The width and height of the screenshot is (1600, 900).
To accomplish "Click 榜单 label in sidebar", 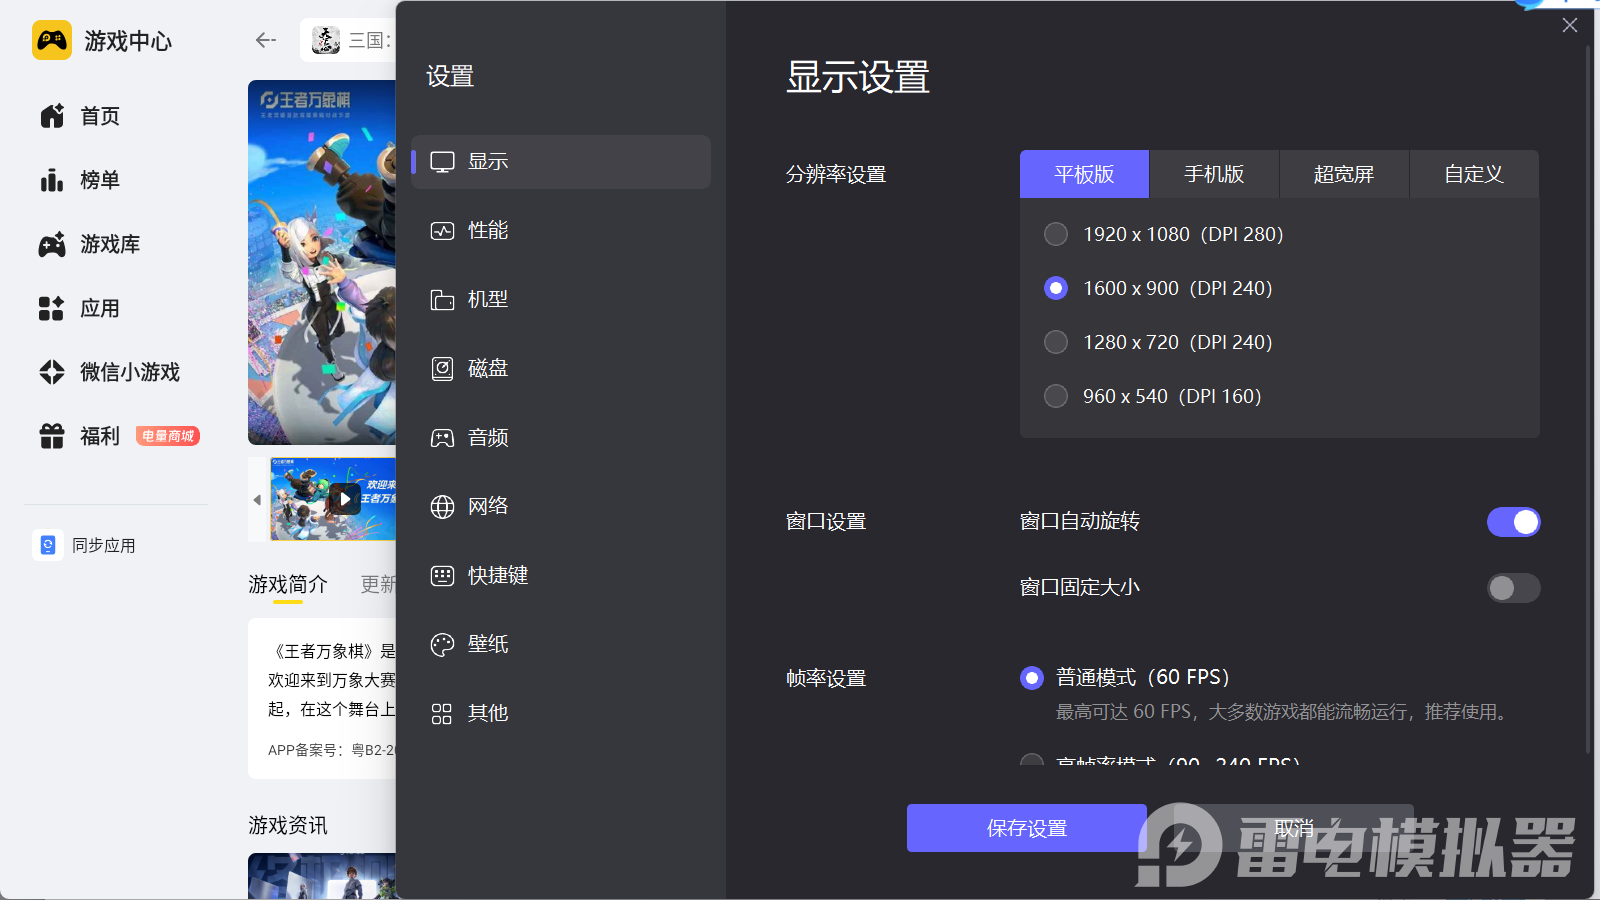I will tap(100, 180).
